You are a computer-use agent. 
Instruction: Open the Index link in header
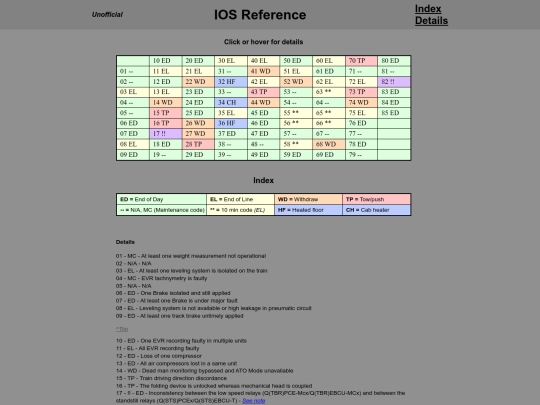point(428,9)
